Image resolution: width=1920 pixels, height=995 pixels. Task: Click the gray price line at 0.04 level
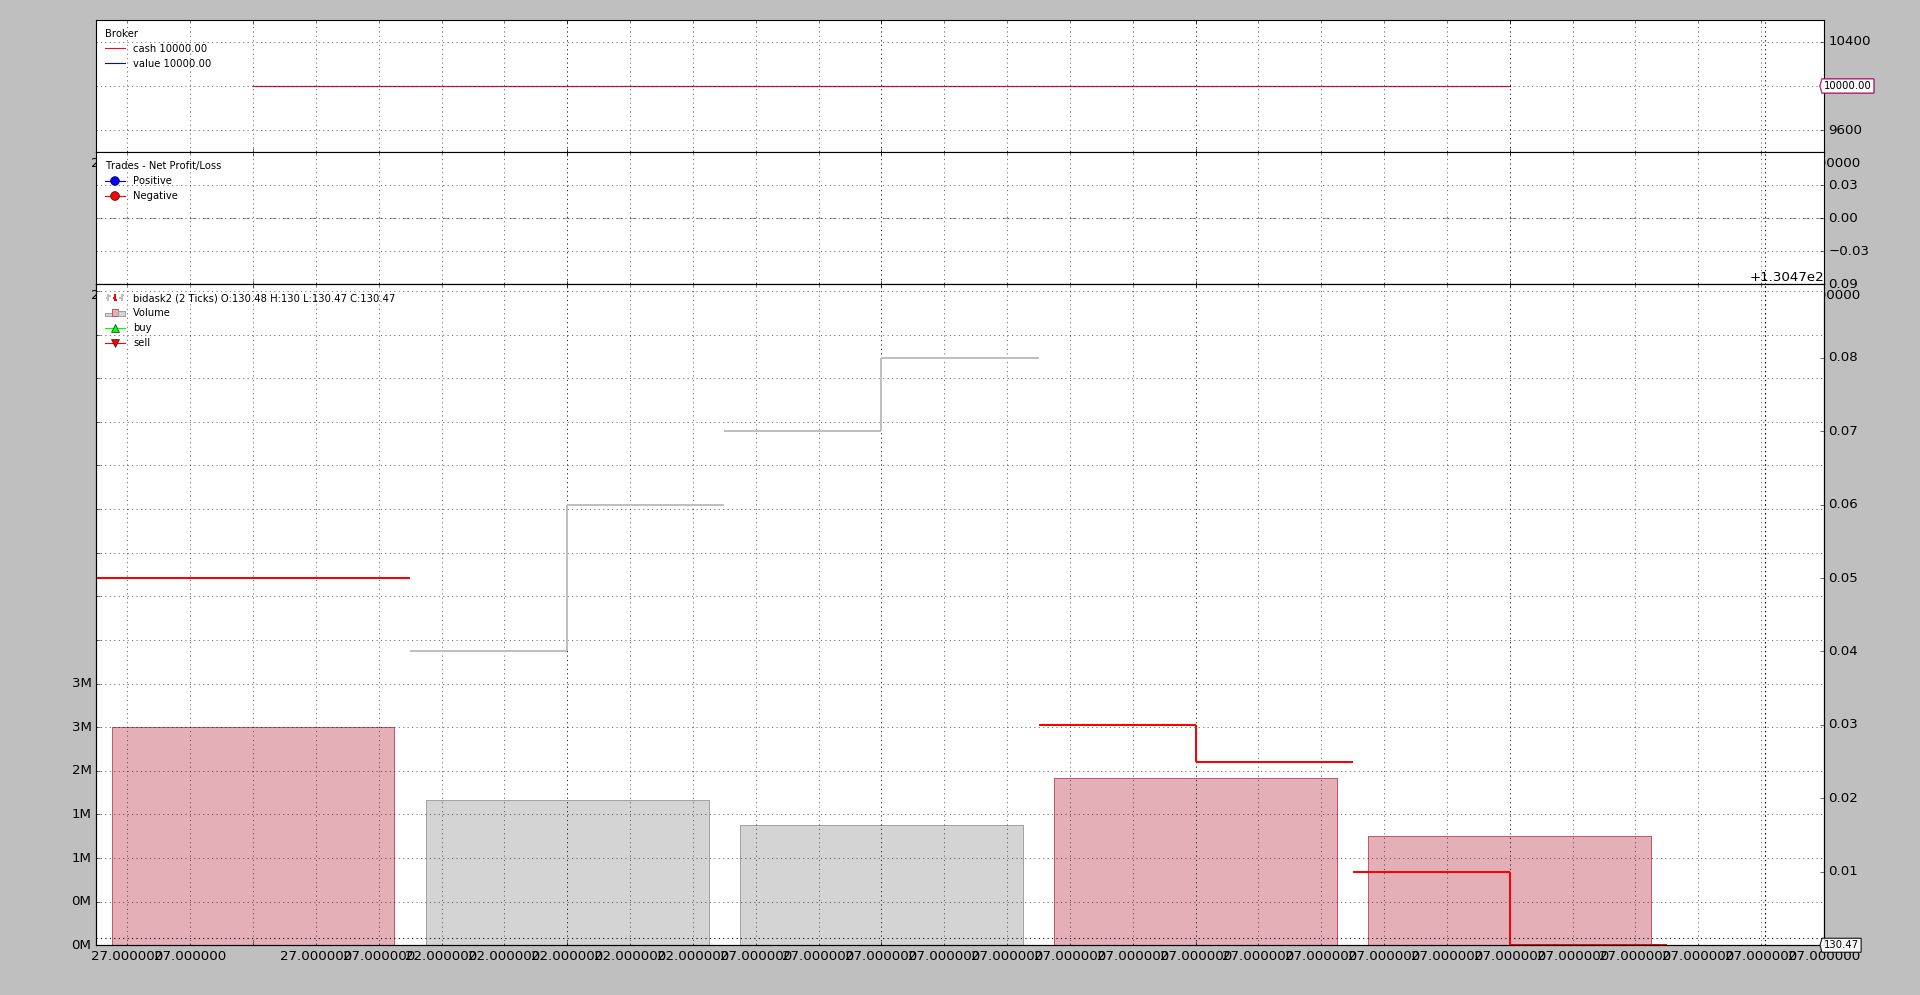click(488, 651)
